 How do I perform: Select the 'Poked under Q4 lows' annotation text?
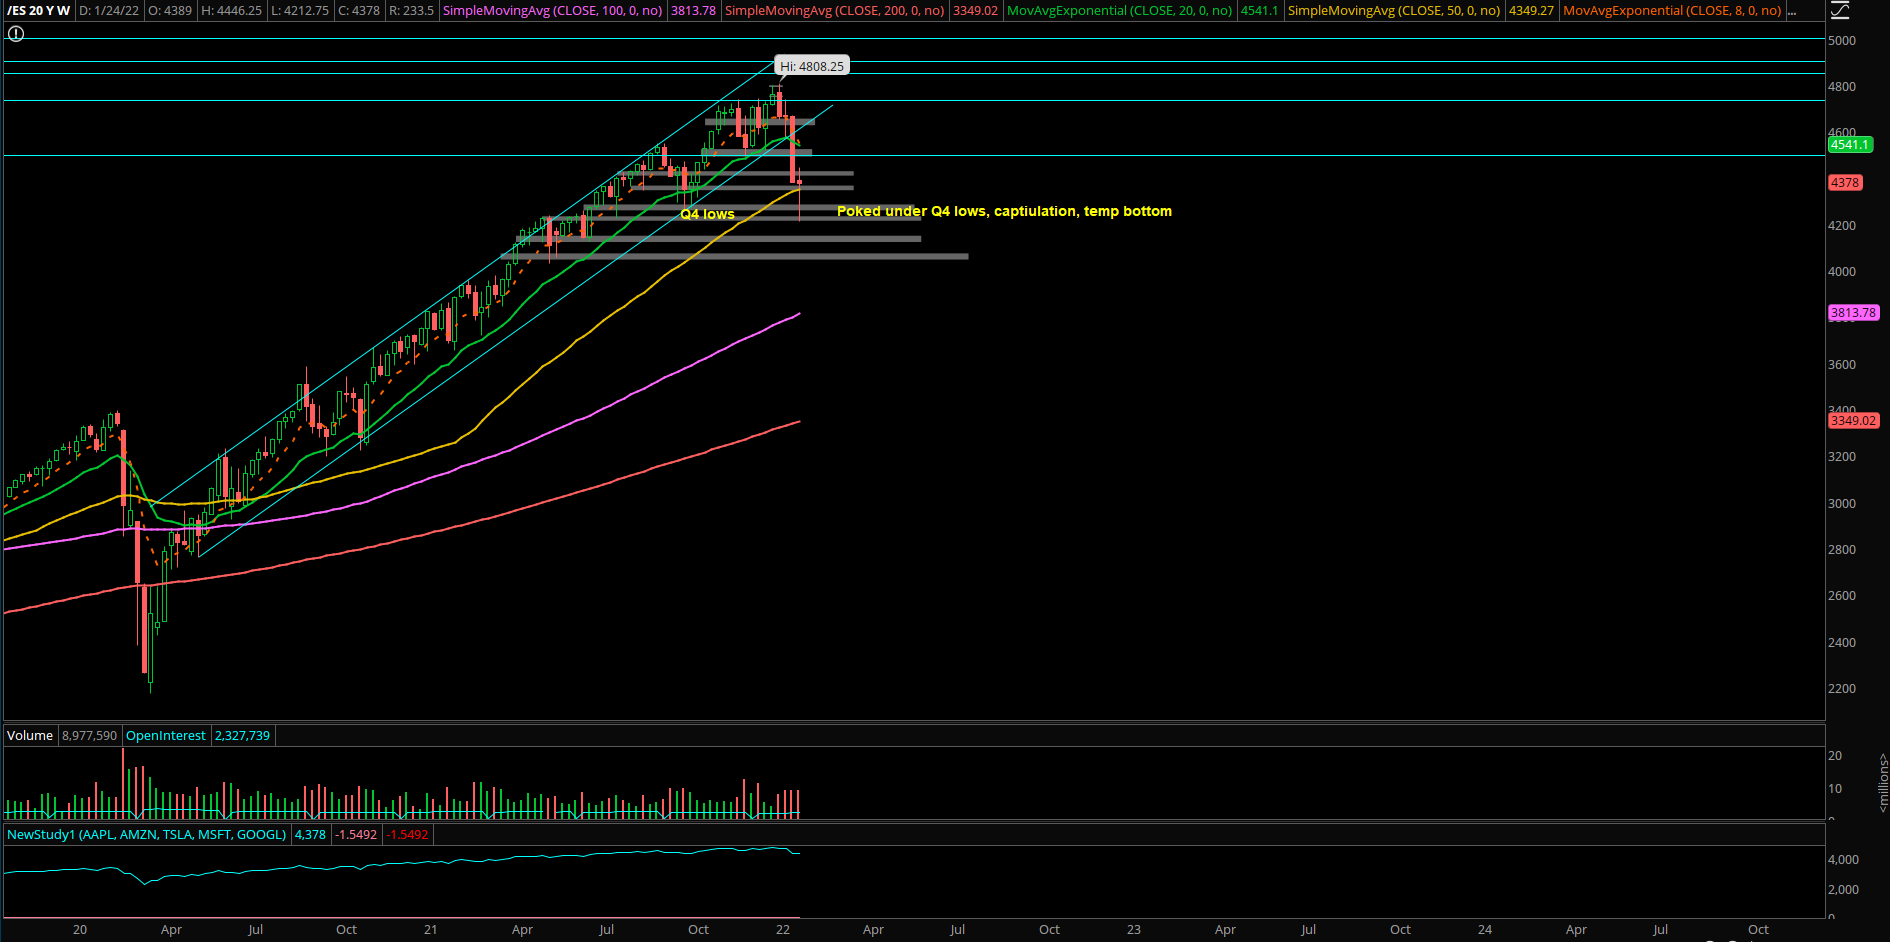click(x=1004, y=212)
